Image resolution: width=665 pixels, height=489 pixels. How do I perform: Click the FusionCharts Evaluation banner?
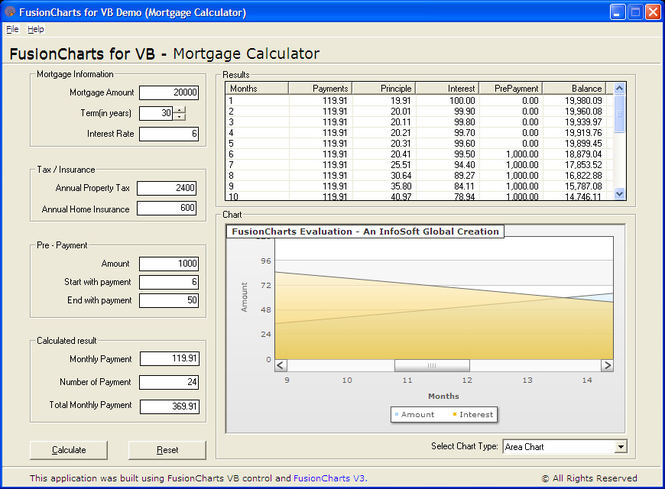pyautogui.click(x=365, y=232)
